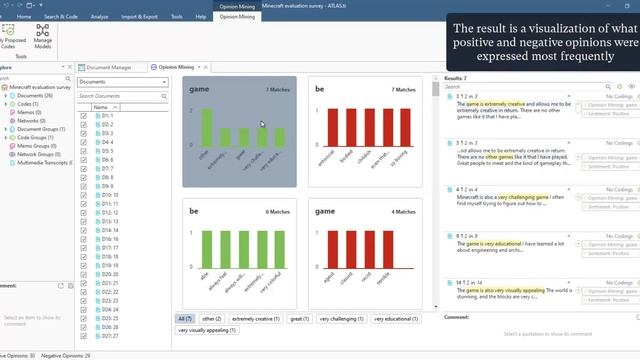
Task: Close the Explorer panel with its X icon
Action: [x=70, y=67]
